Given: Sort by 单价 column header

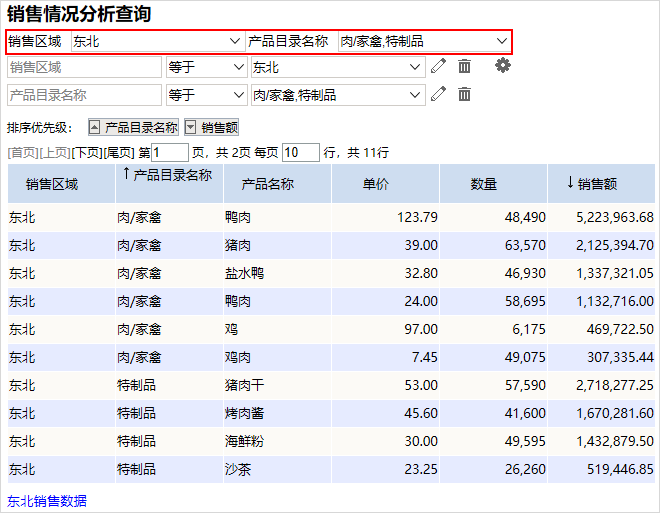Looking at the screenshot, I should (x=386, y=184).
